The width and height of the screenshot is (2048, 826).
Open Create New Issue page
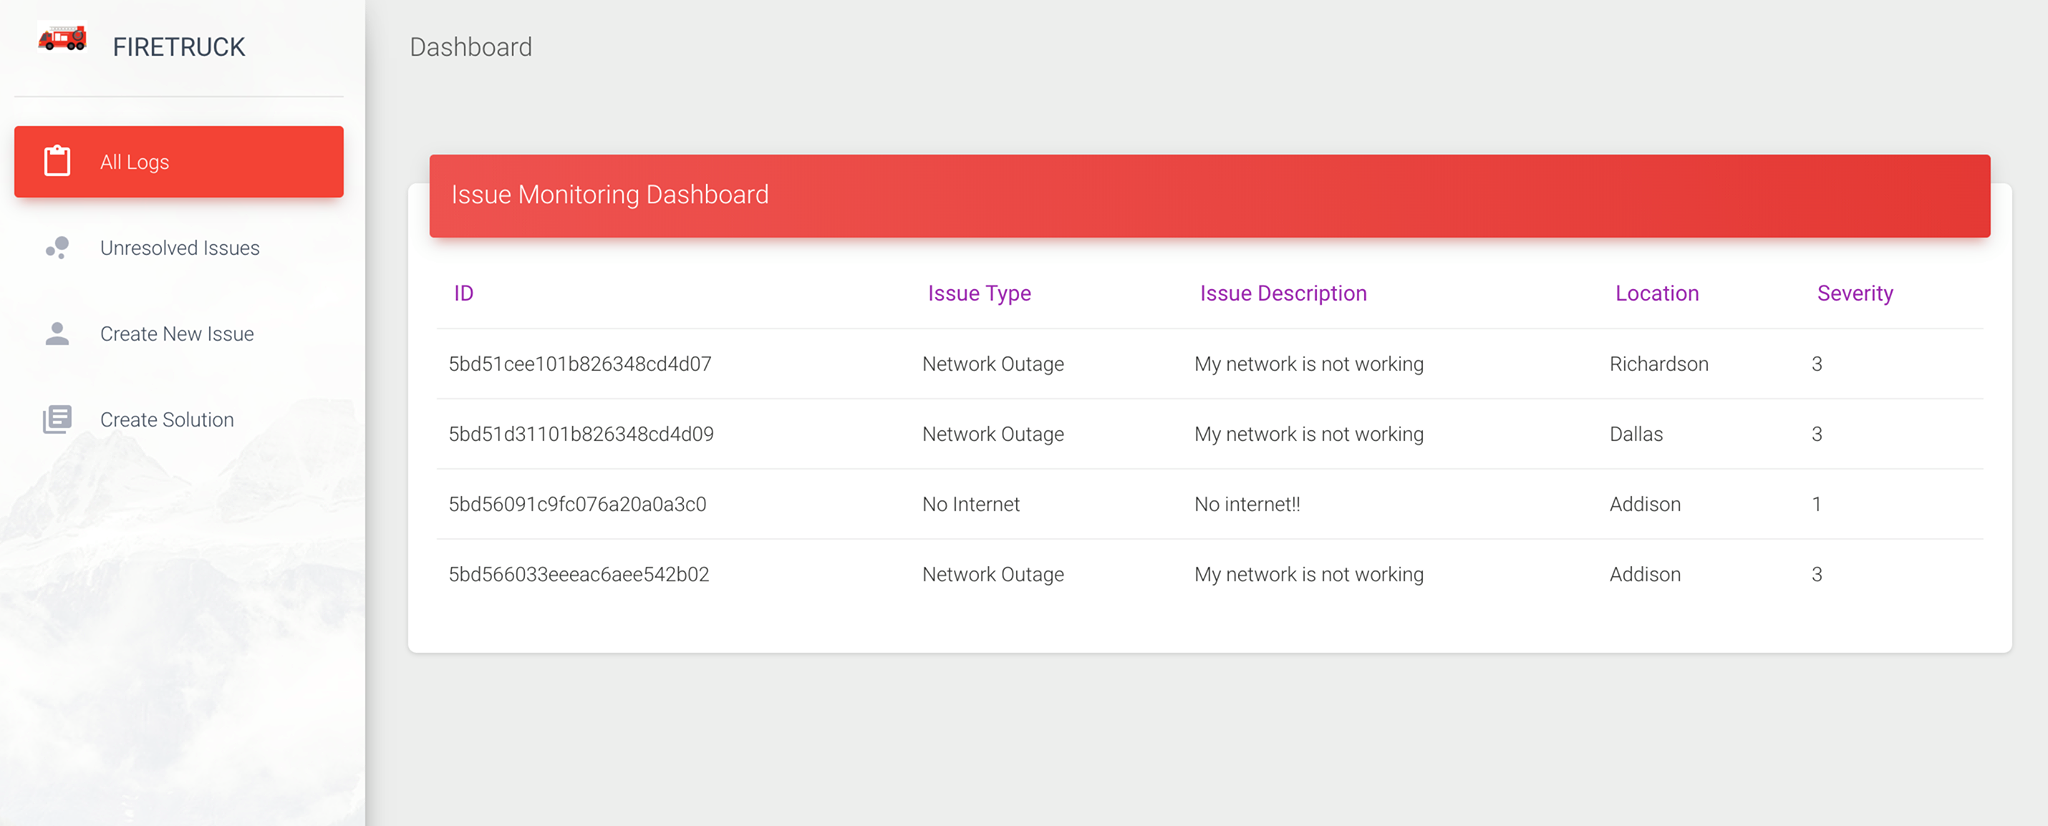177,334
